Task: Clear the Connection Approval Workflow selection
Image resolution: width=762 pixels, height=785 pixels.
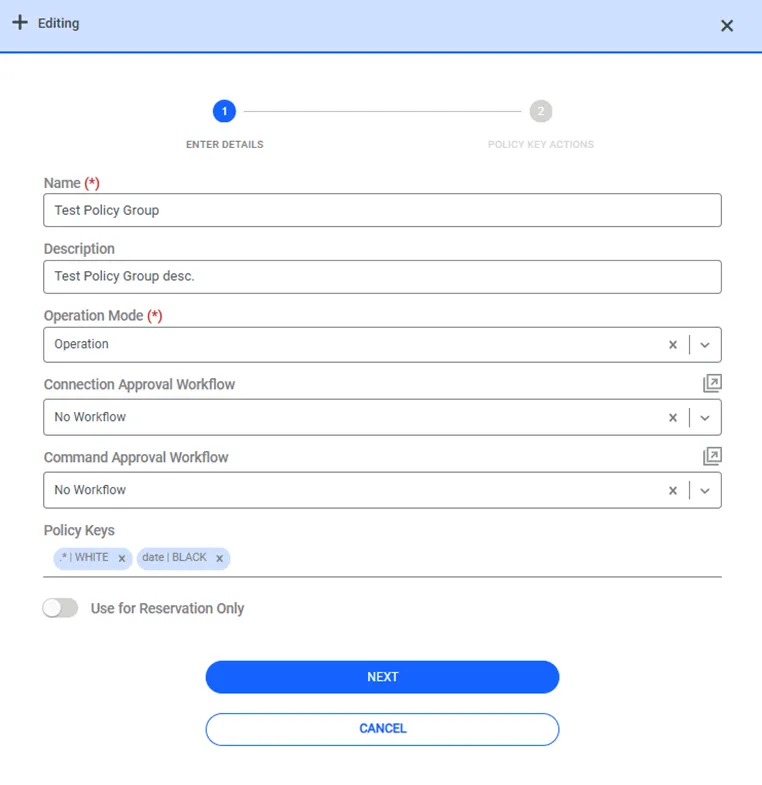Action: [x=673, y=418]
